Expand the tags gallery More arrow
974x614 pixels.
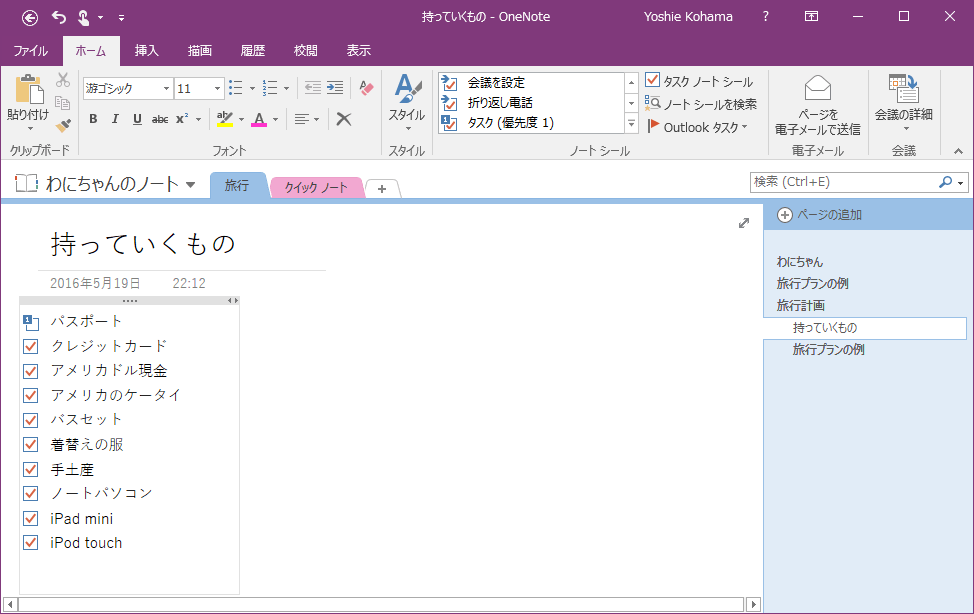(631, 124)
